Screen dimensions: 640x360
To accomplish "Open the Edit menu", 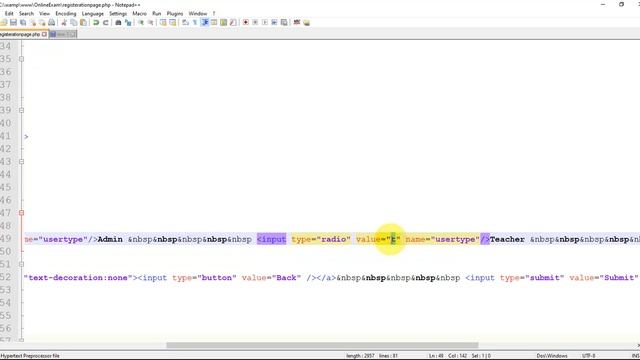I will tap(9, 13).
